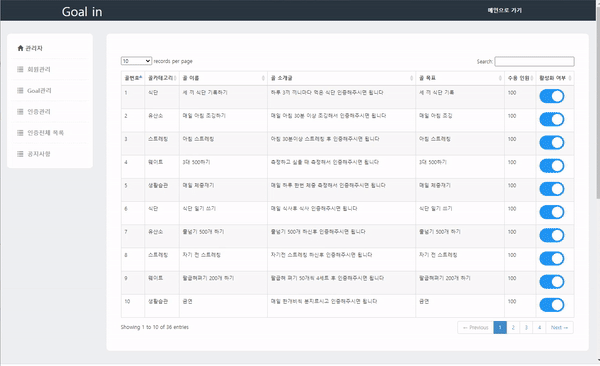Screen dimensions: 600x366
Task: Click '팔굽혀펴기 200개 하기' in the 골 이름 column
Action: [x=208, y=278]
